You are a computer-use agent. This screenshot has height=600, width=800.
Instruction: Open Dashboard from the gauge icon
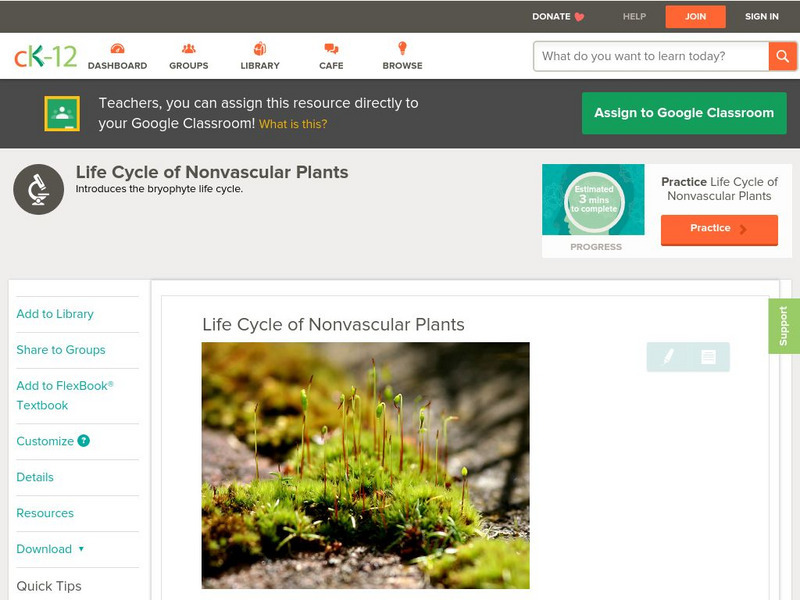click(117, 49)
